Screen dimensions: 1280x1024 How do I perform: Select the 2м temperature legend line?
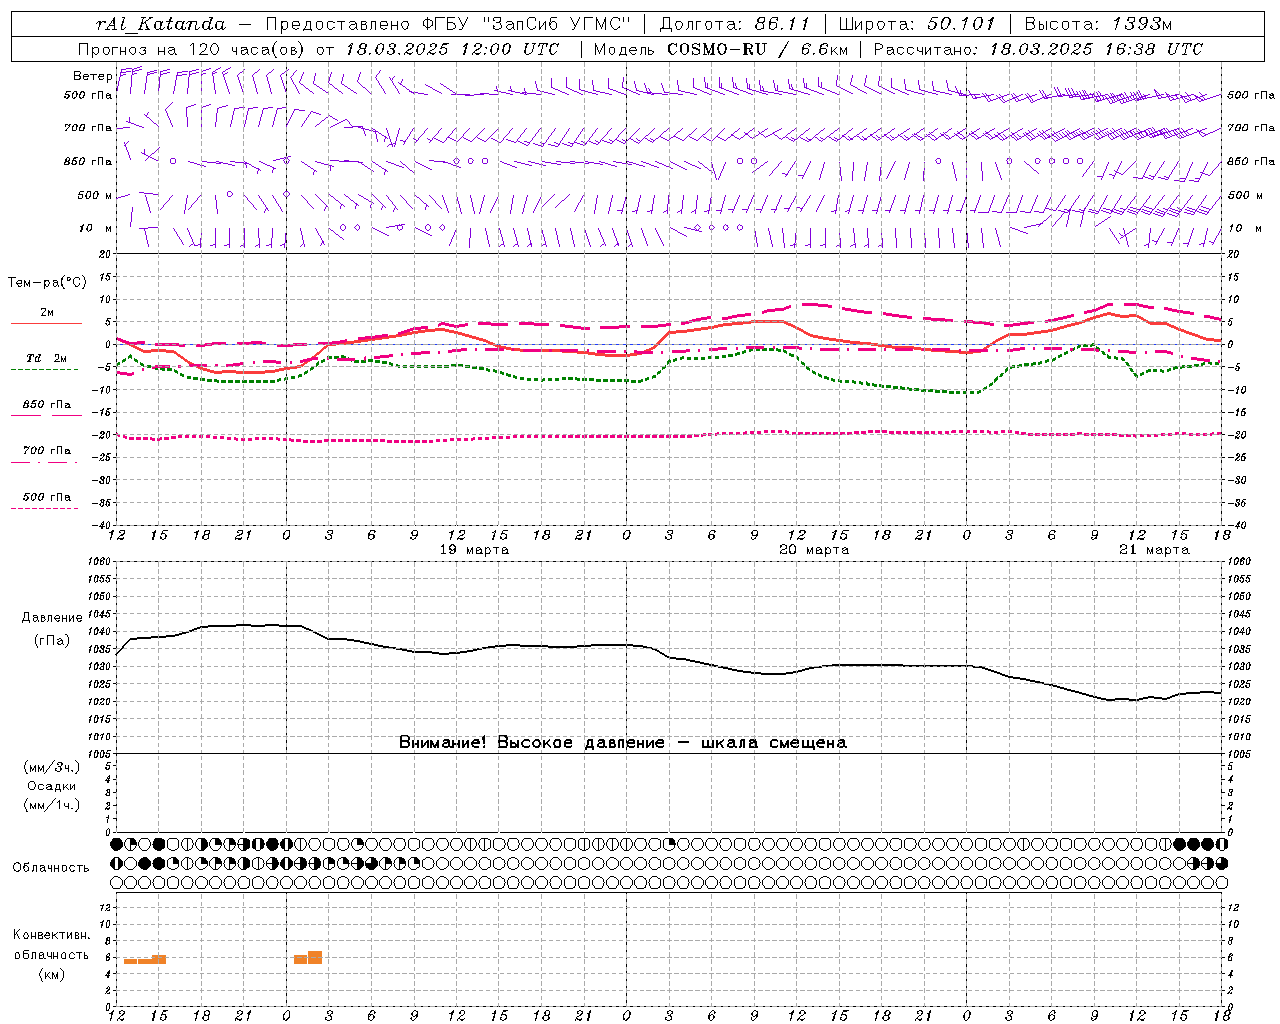[46, 313]
